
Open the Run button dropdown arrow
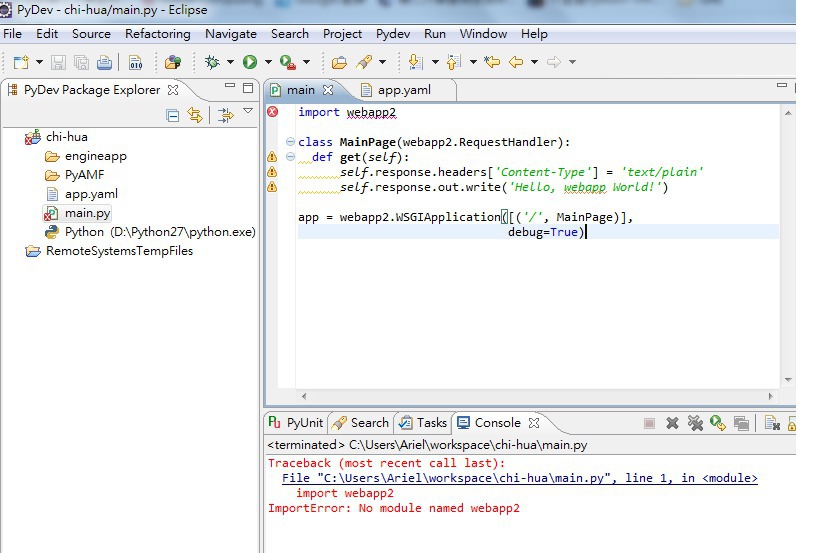pos(268,62)
